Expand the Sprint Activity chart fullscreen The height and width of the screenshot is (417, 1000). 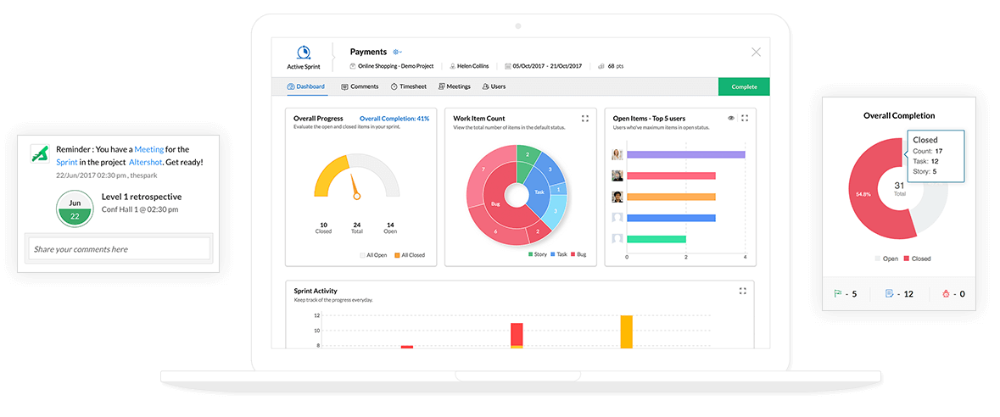743,291
